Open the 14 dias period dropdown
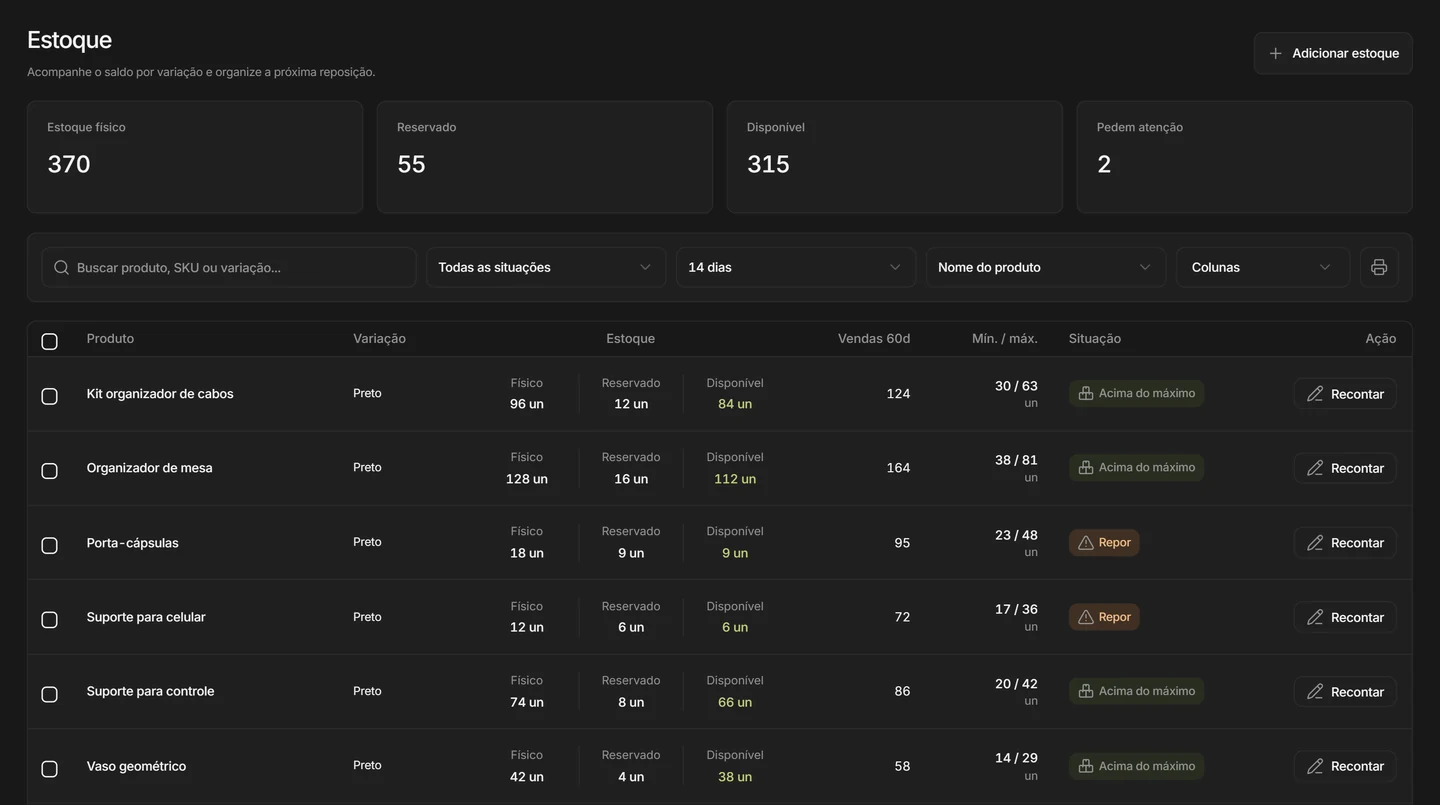1440x805 pixels. point(796,267)
